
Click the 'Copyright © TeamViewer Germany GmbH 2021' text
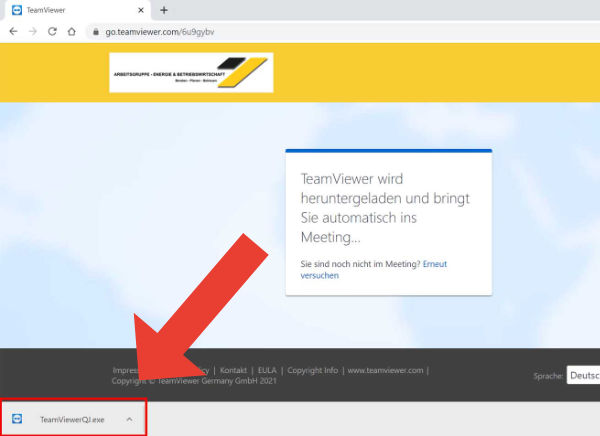tap(194, 381)
